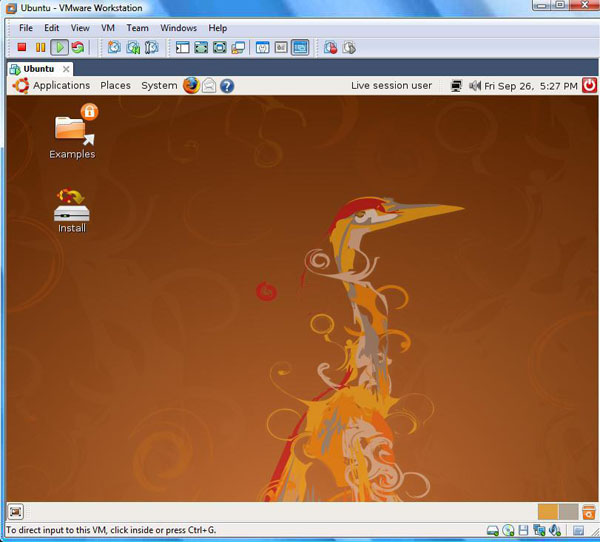Suspend the virtual machine using the pause icon
This screenshot has width=600, height=542.
(x=40, y=47)
